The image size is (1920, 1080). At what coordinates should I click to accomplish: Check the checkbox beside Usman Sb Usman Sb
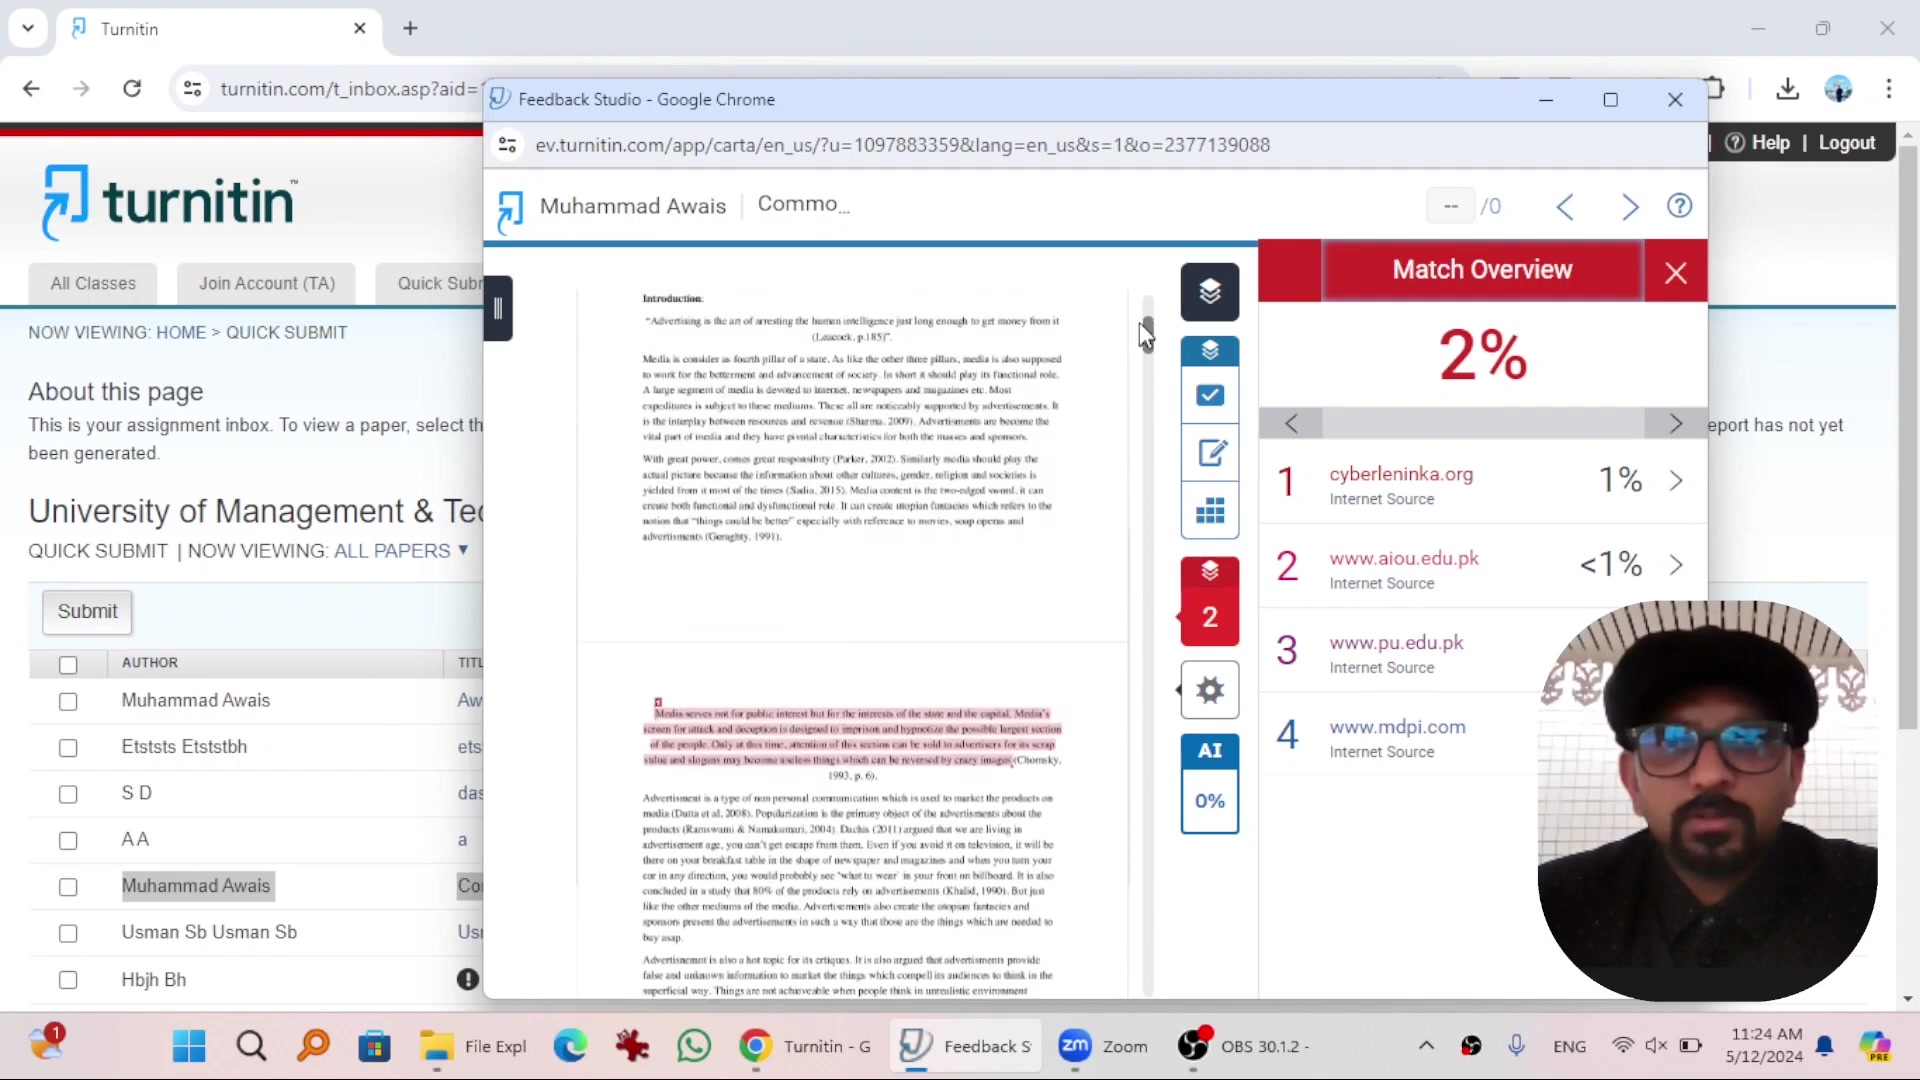[x=67, y=932]
